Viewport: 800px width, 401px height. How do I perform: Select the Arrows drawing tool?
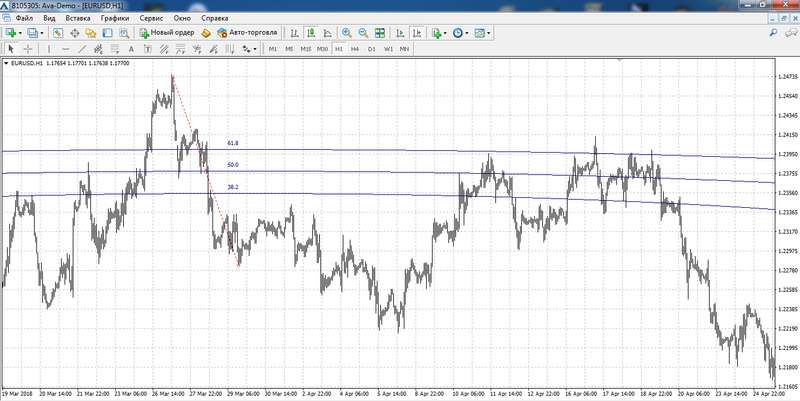[246, 49]
